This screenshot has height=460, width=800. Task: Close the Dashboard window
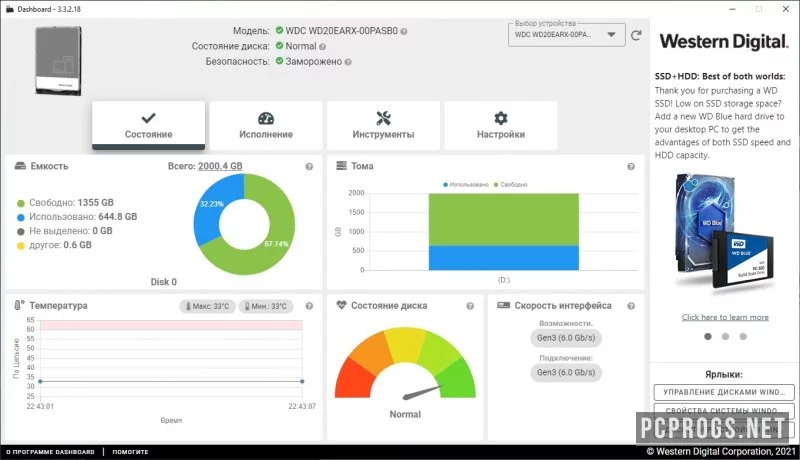pyautogui.click(x=786, y=9)
